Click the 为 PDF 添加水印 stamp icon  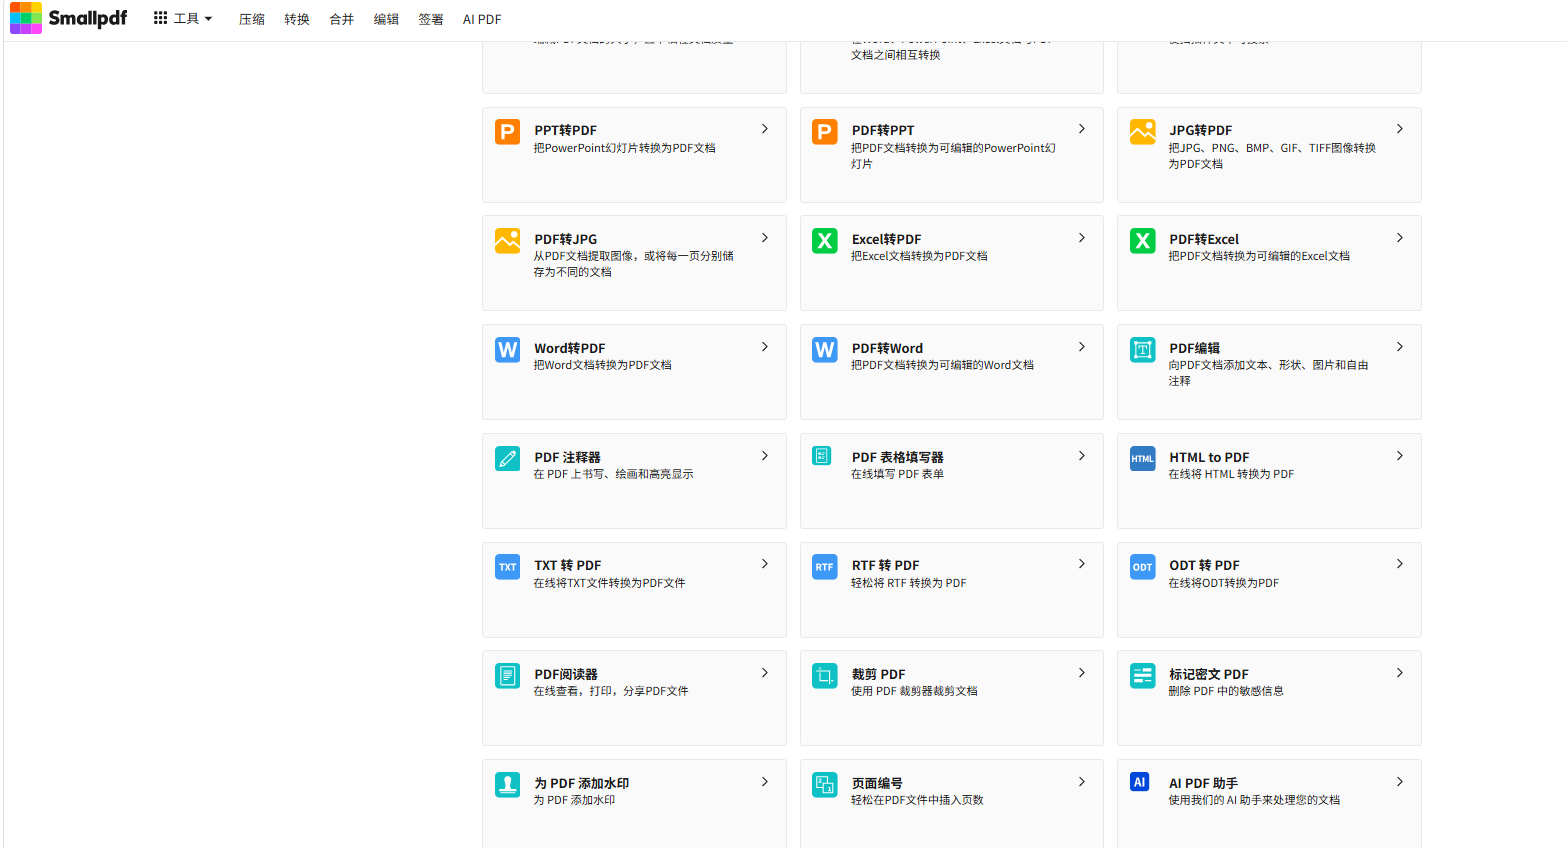(508, 785)
